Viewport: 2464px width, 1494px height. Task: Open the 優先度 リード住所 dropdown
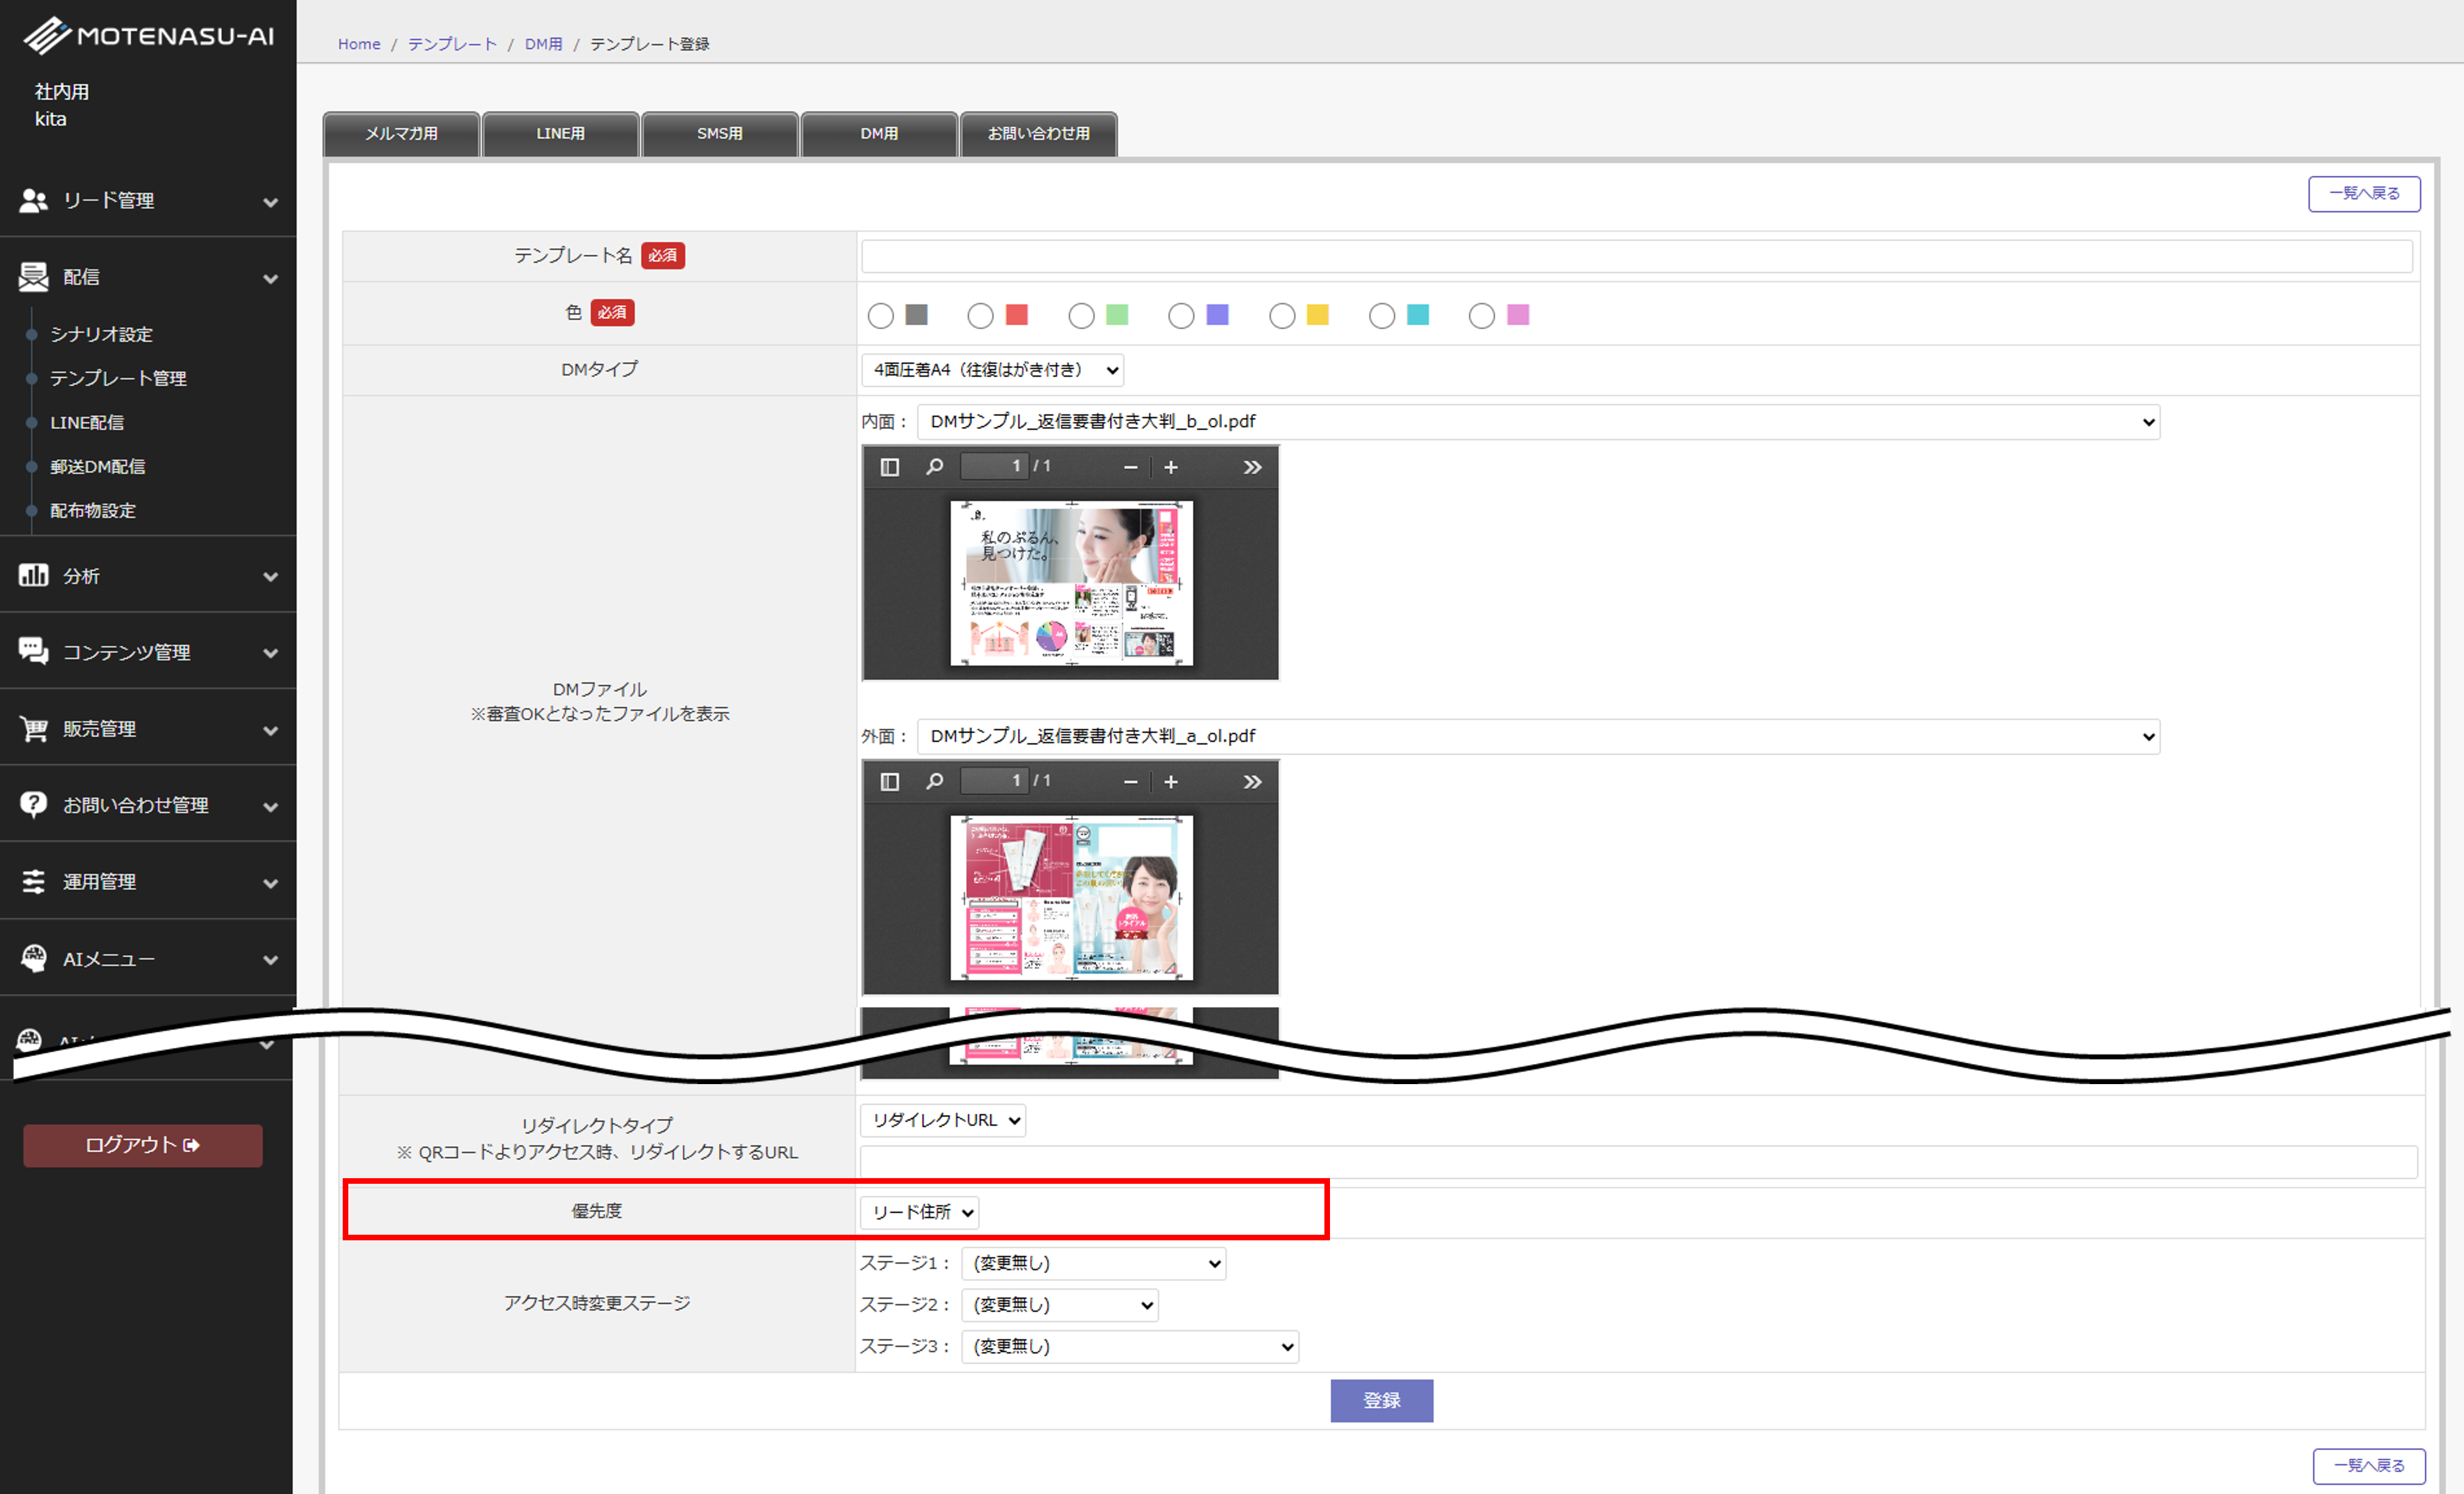[919, 1212]
